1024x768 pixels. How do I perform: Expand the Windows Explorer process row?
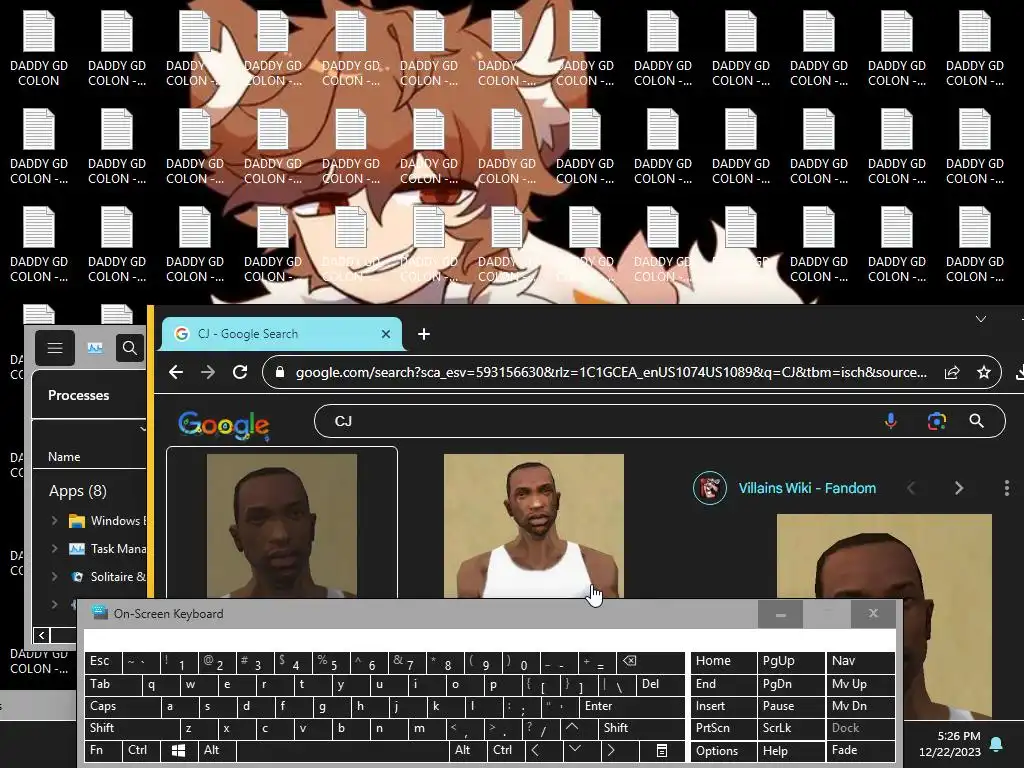[x=55, y=520]
